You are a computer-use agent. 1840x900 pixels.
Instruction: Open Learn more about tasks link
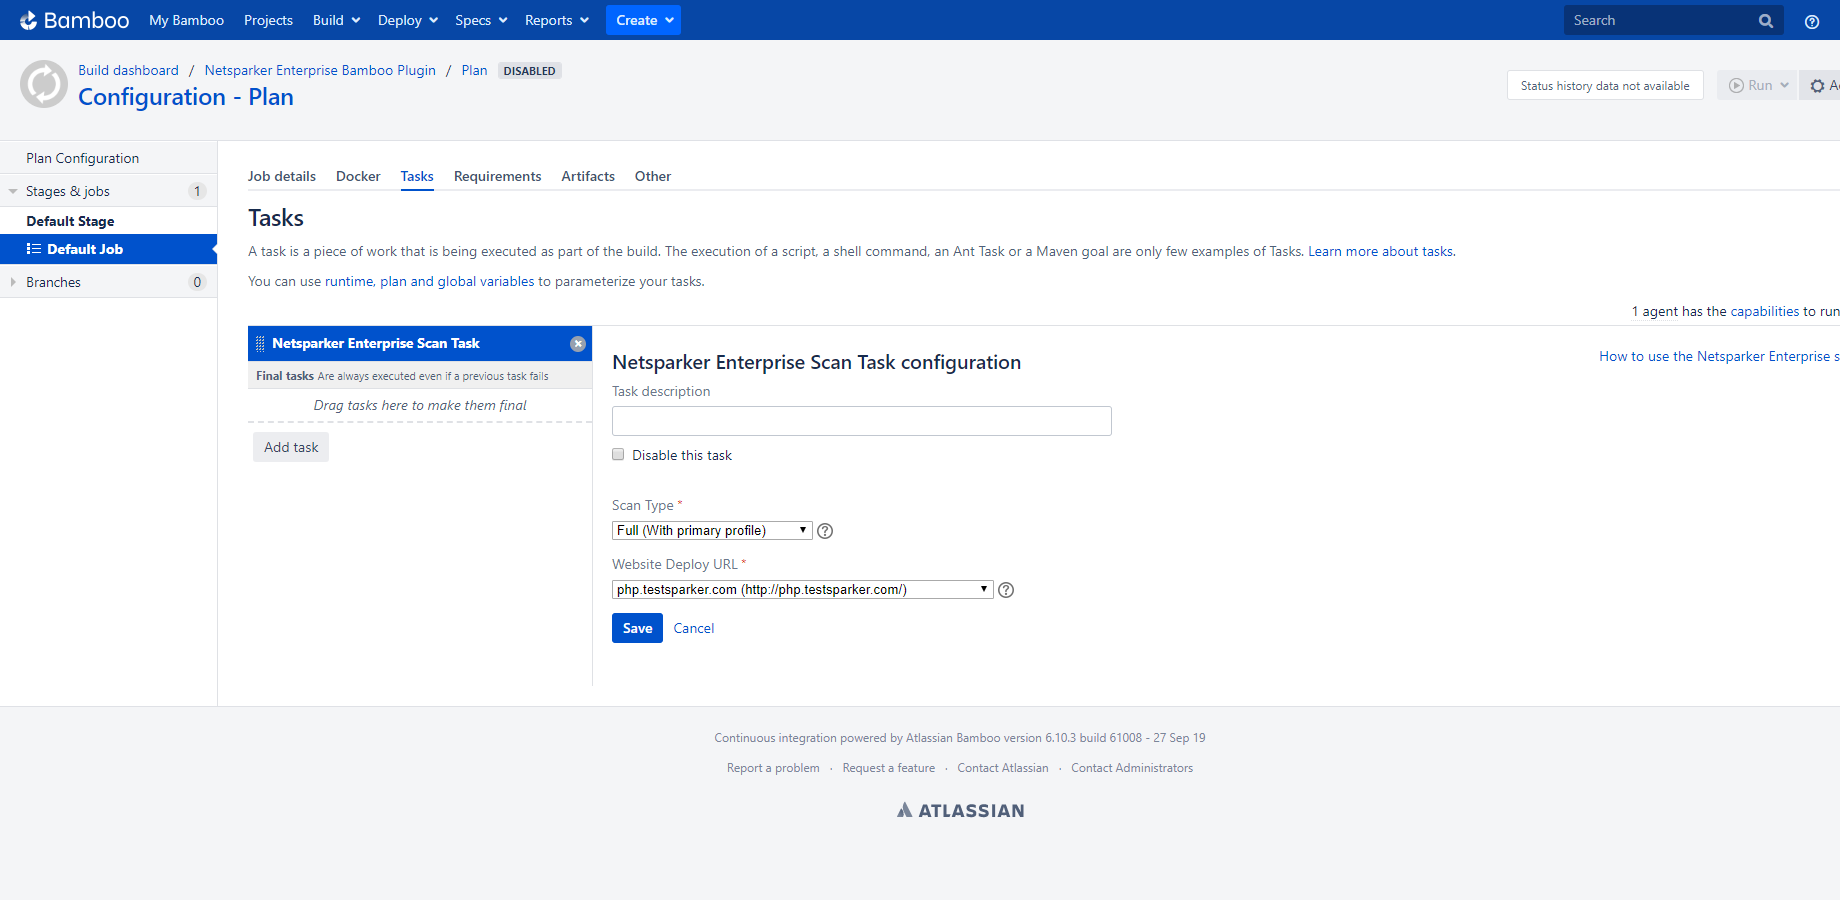(x=1380, y=252)
